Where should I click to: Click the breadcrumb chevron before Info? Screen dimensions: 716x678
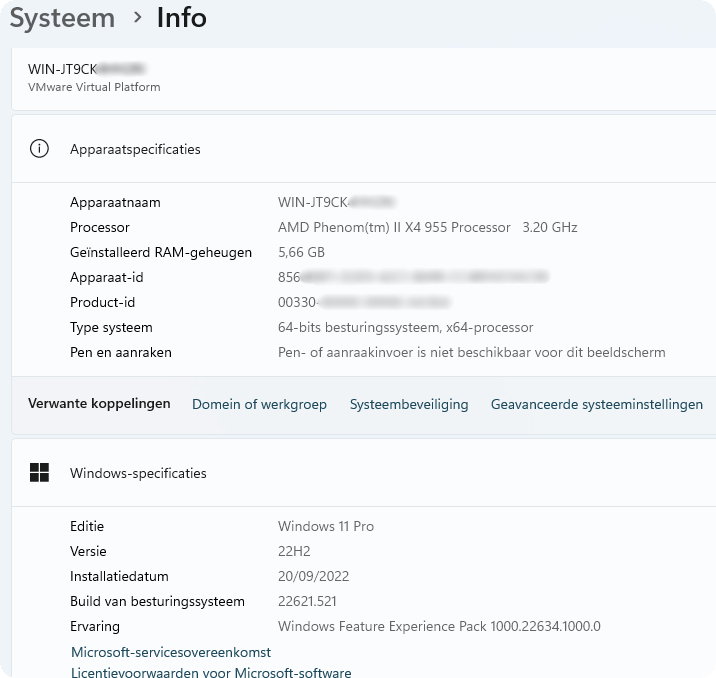(x=136, y=17)
